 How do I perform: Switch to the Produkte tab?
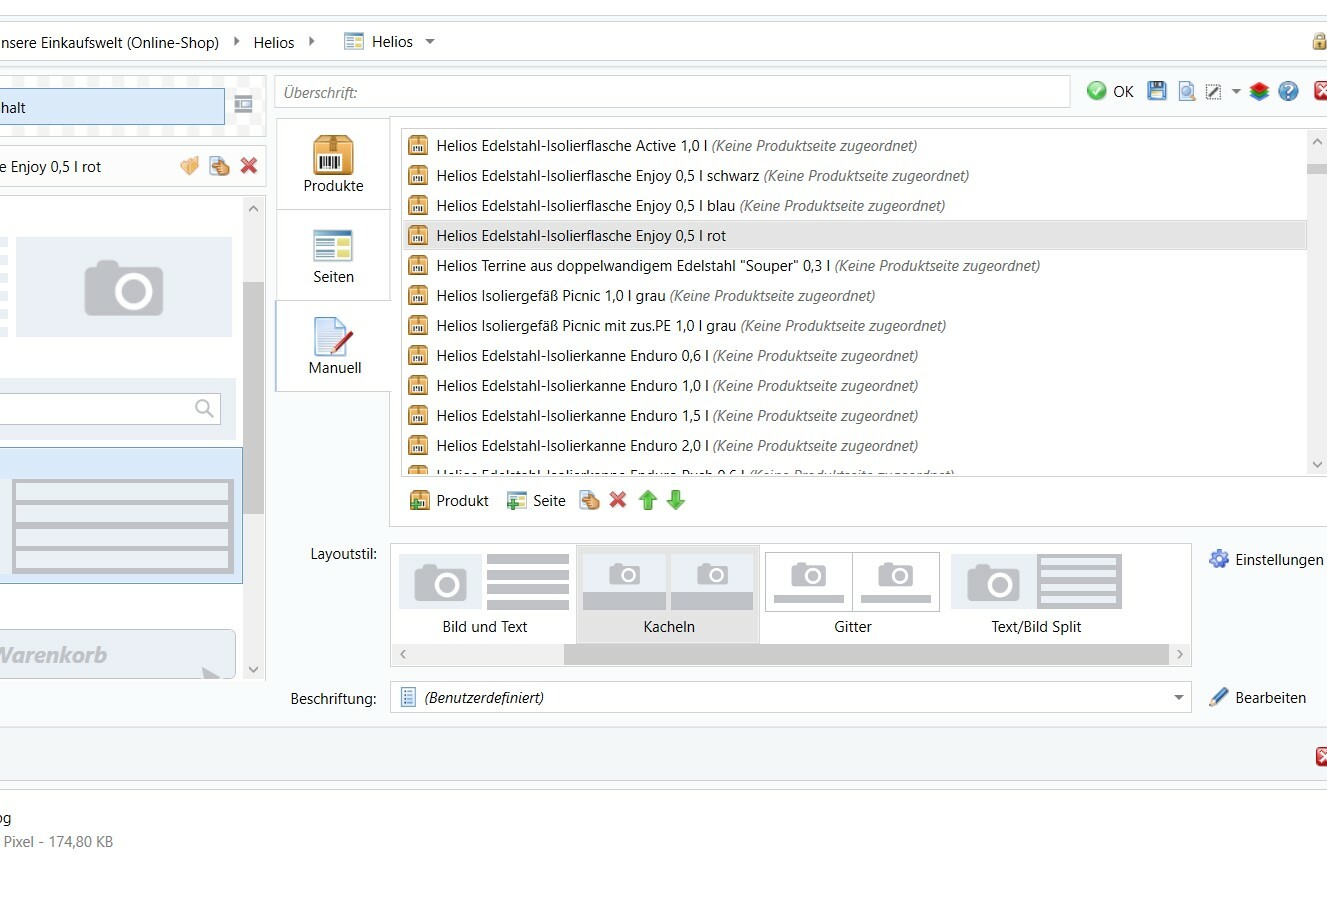click(333, 164)
